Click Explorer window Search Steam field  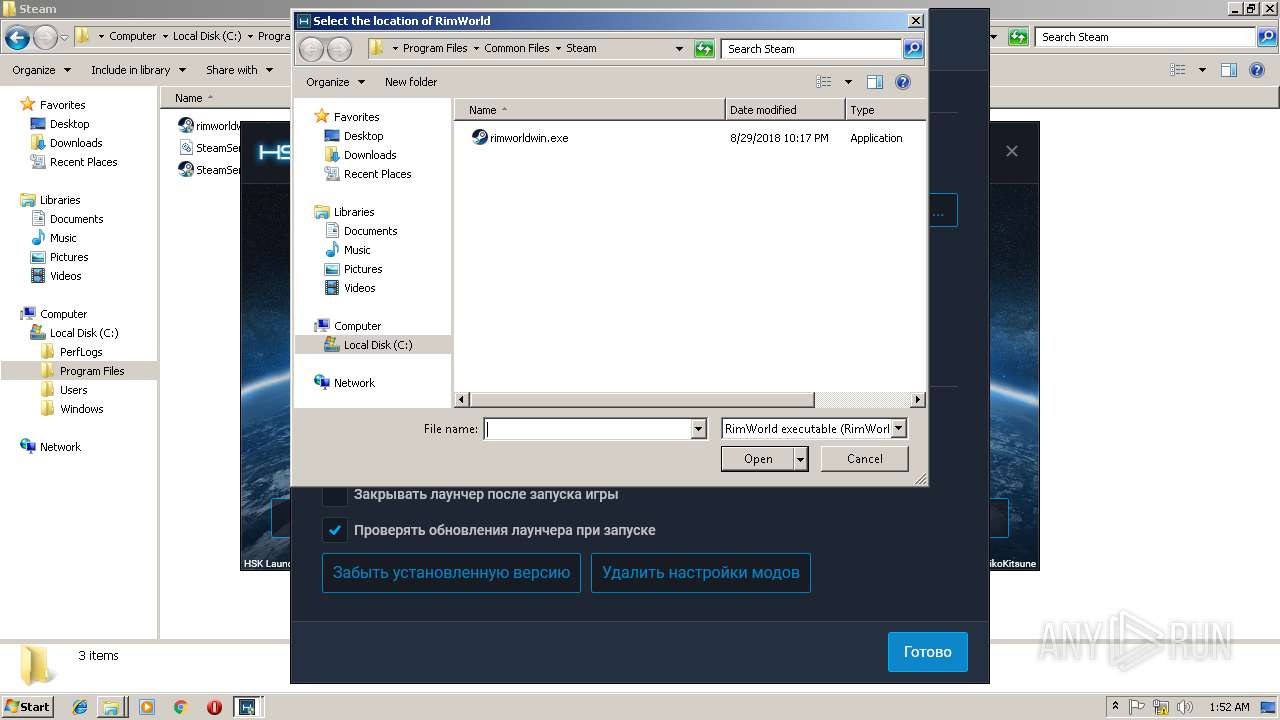coord(1145,37)
